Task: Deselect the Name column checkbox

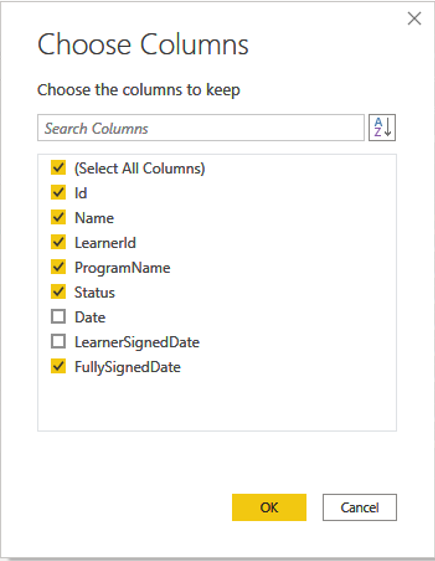Action: pyautogui.click(x=58, y=217)
